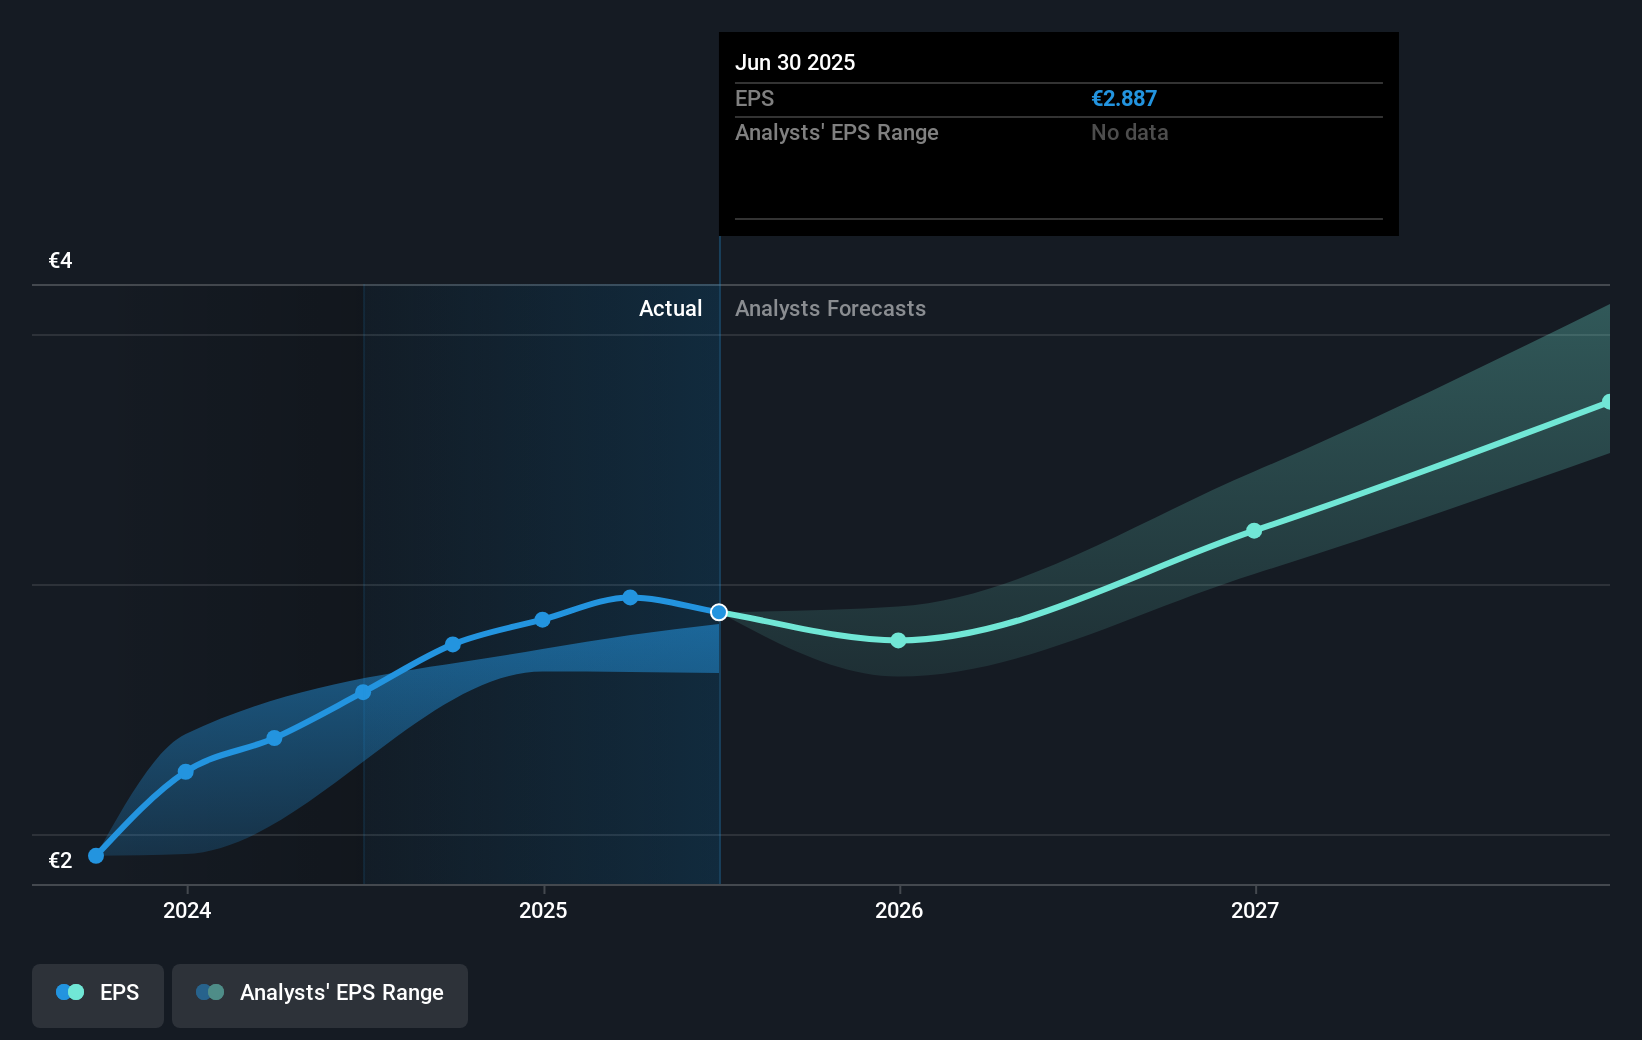
Task: Select the highlighted Jun 30 2025 data point
Action: coord(718,612)
